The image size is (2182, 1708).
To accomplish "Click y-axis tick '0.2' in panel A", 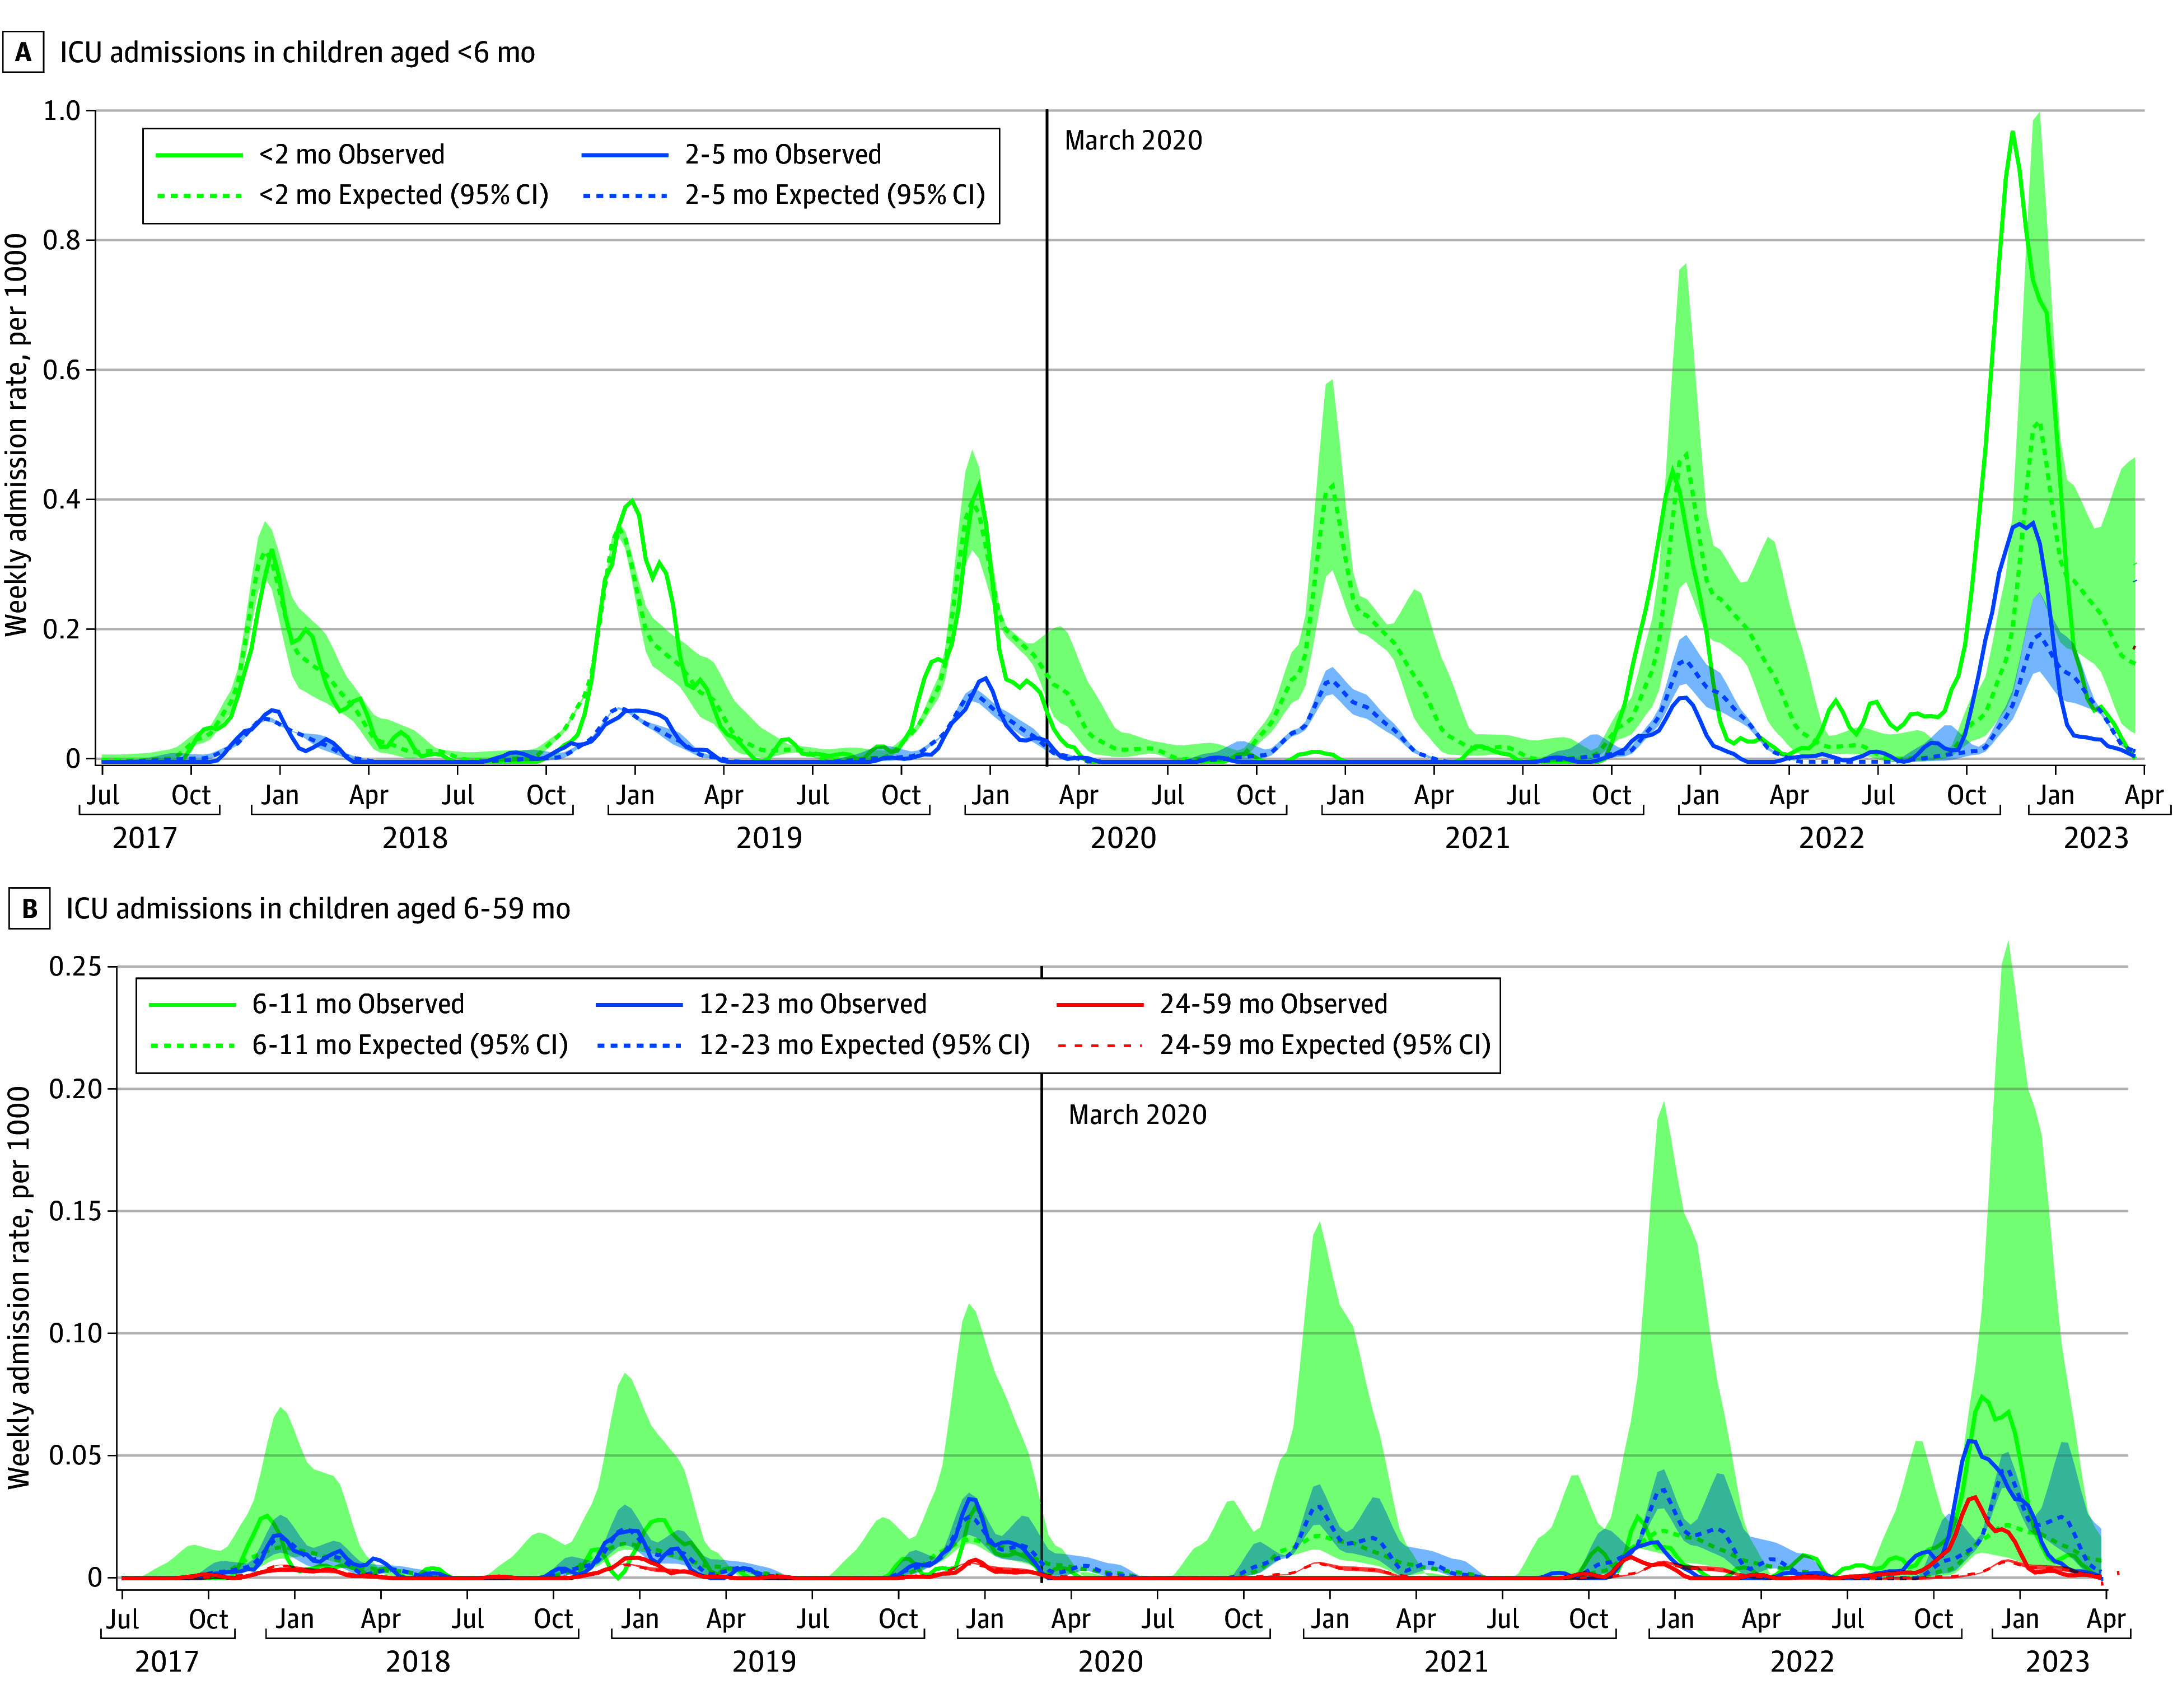I will 62,629.
